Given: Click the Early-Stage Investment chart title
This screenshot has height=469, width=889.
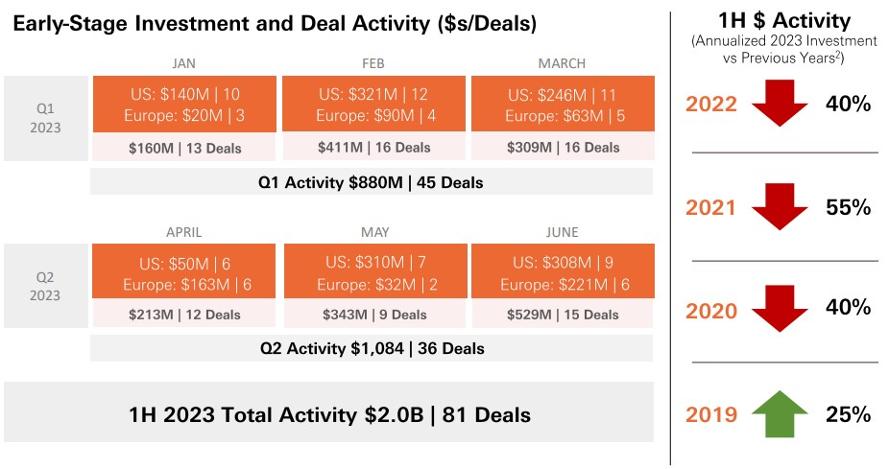Looking at the screenshot, I should click(274, 24).
